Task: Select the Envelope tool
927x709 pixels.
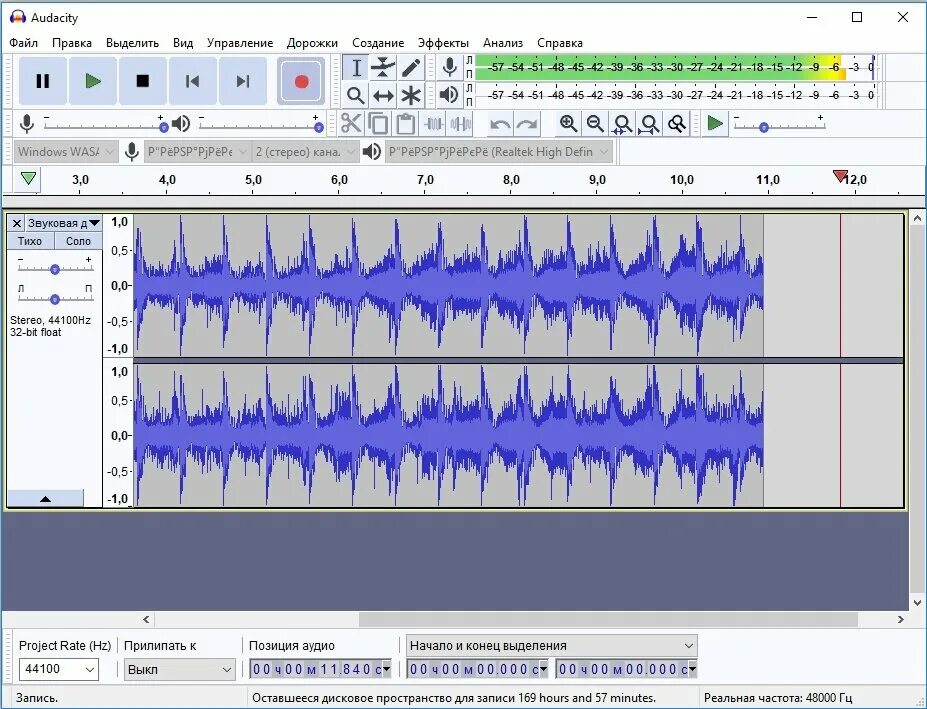Action: click(383, 67)
